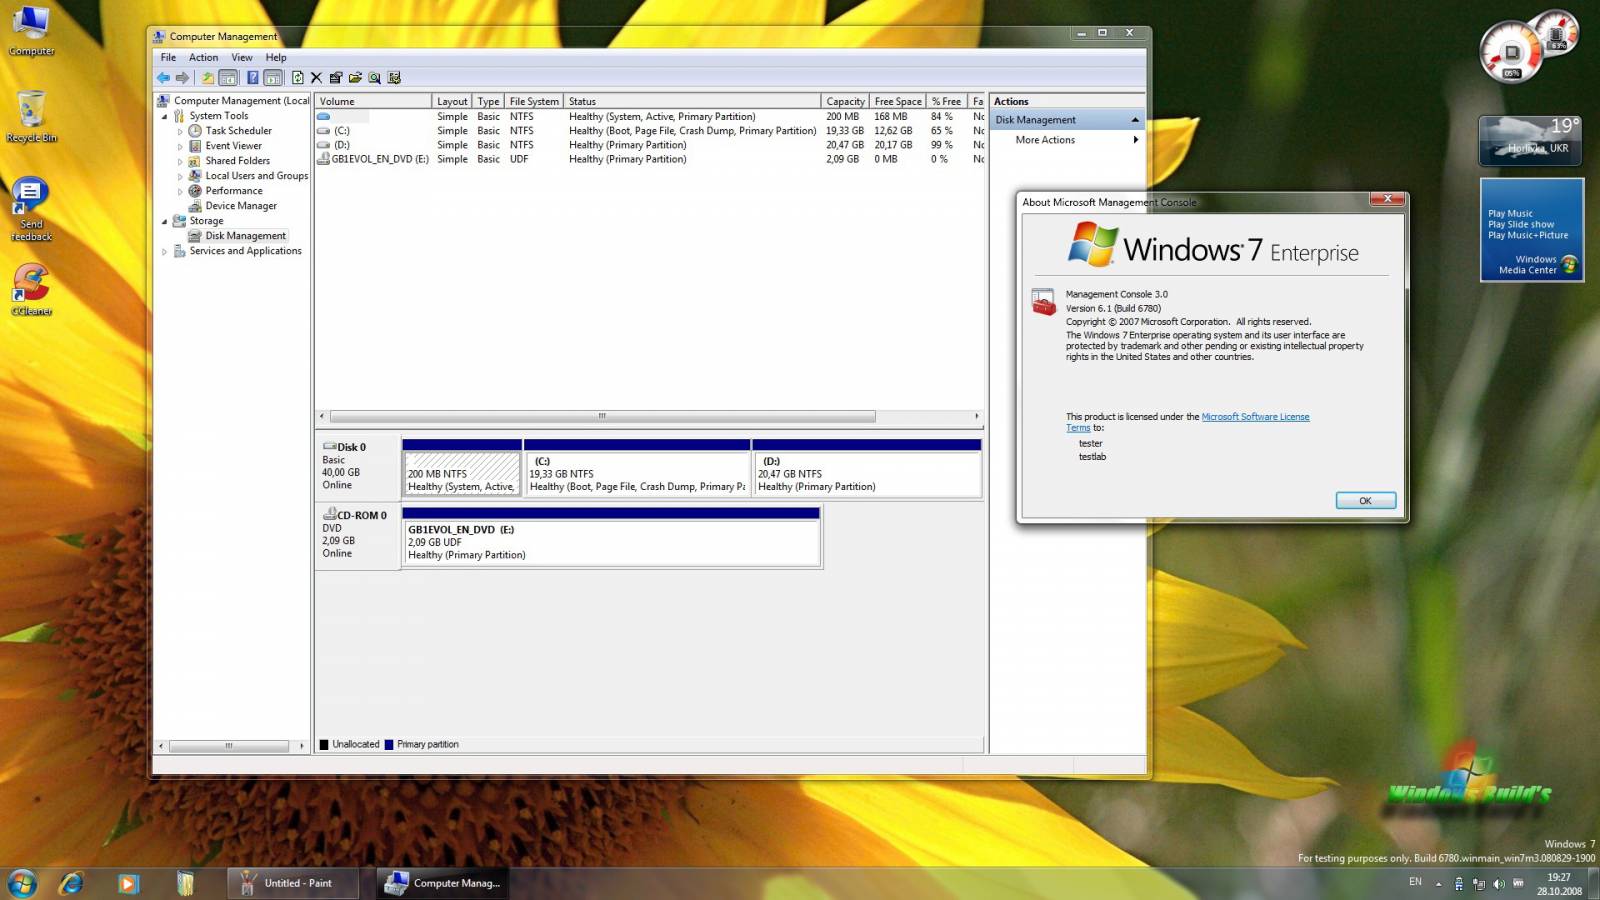Collapse the System Tools tree node
Viewport: 1600px width, 900px height.
coord(165,116)
